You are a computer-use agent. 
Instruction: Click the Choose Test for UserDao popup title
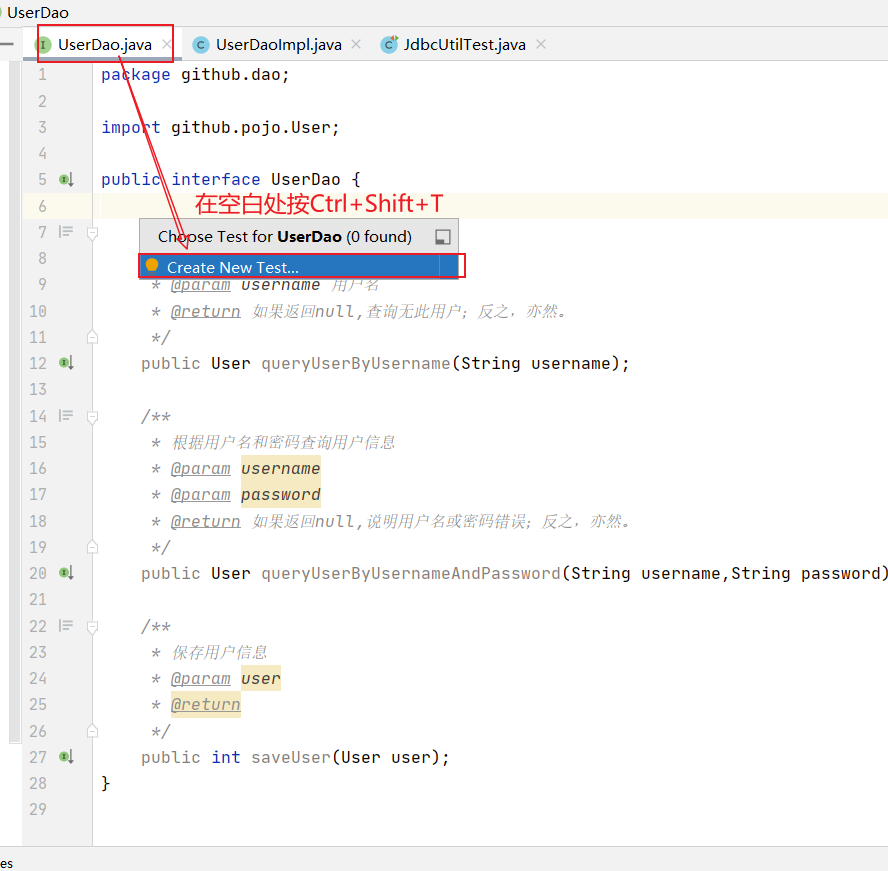click(x=285, y=237)
